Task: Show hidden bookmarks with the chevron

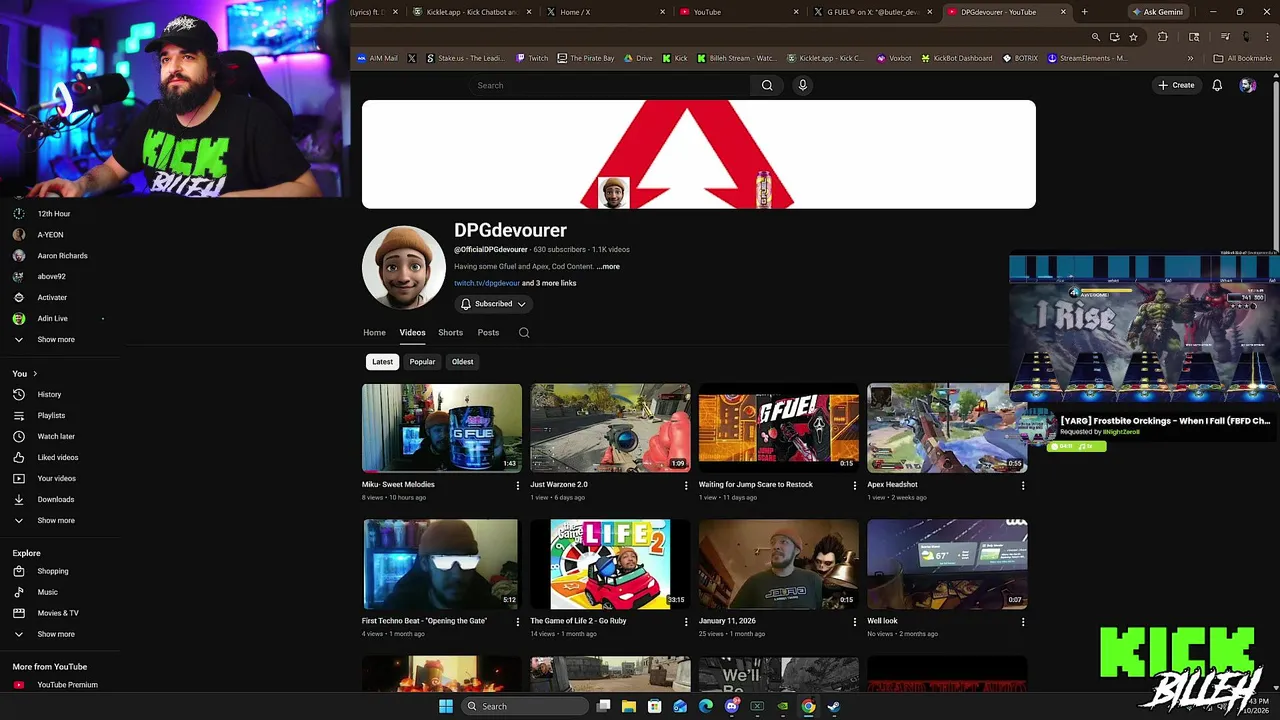Action: coord(1190,58)
